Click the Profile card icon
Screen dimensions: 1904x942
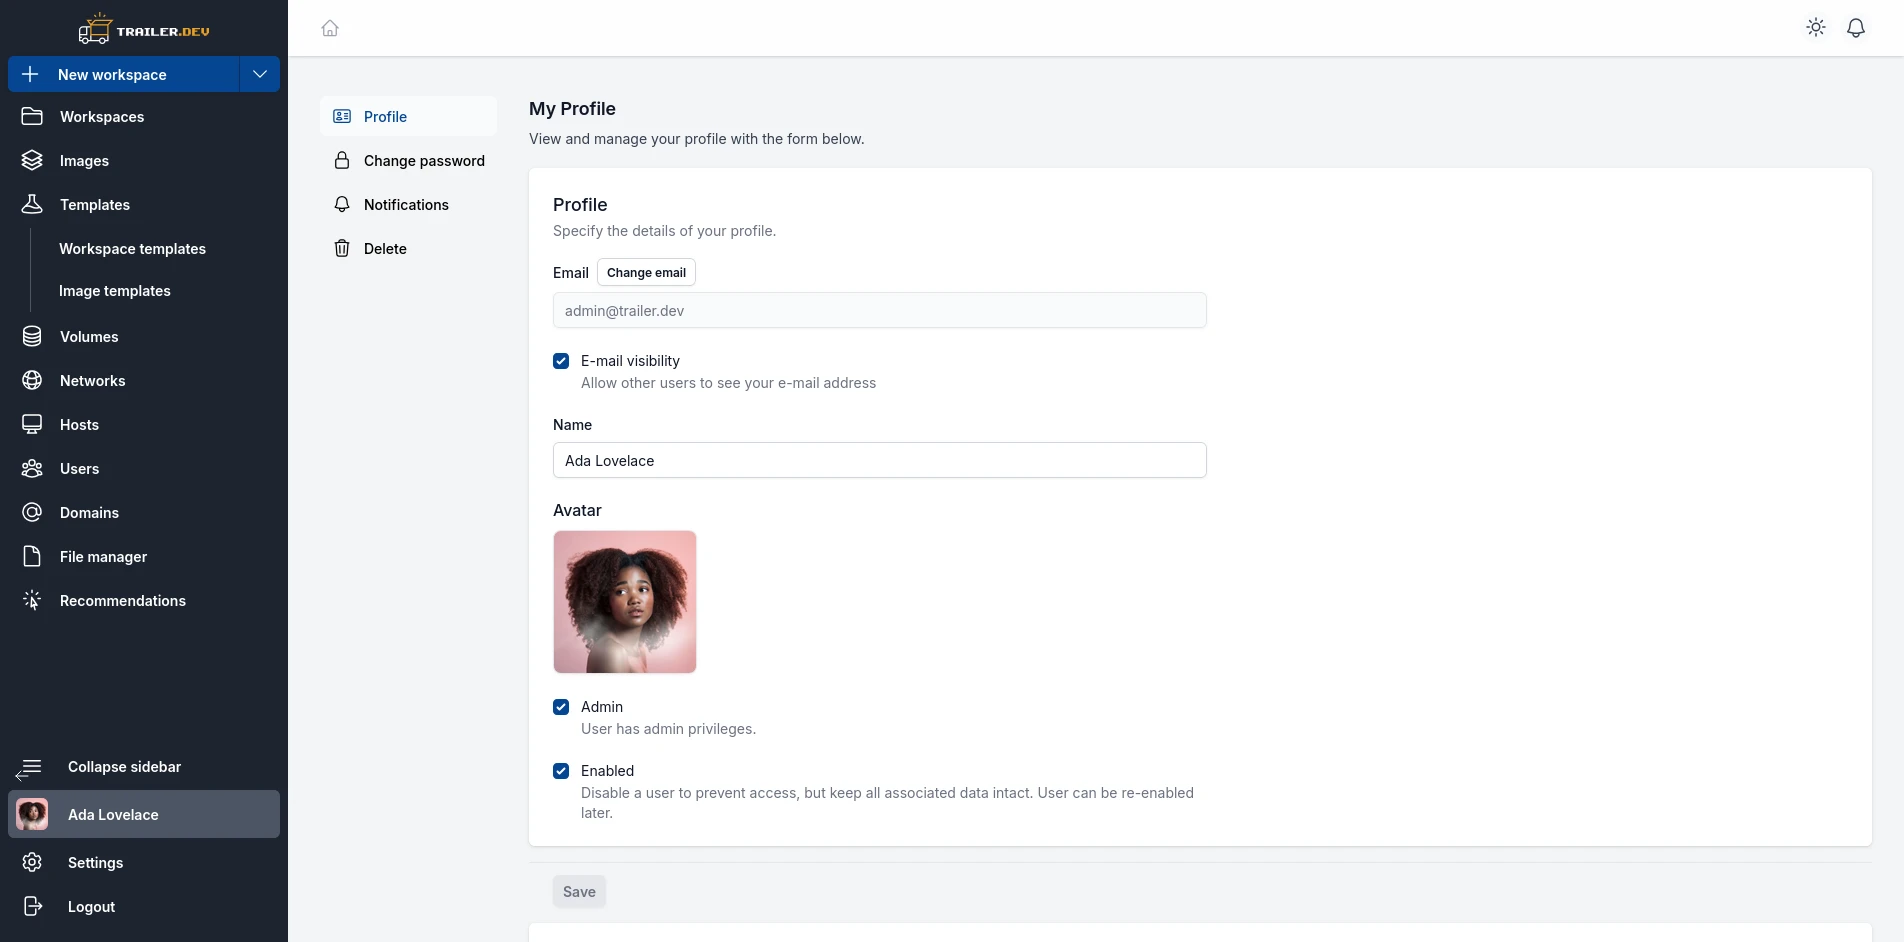[342, 116]
